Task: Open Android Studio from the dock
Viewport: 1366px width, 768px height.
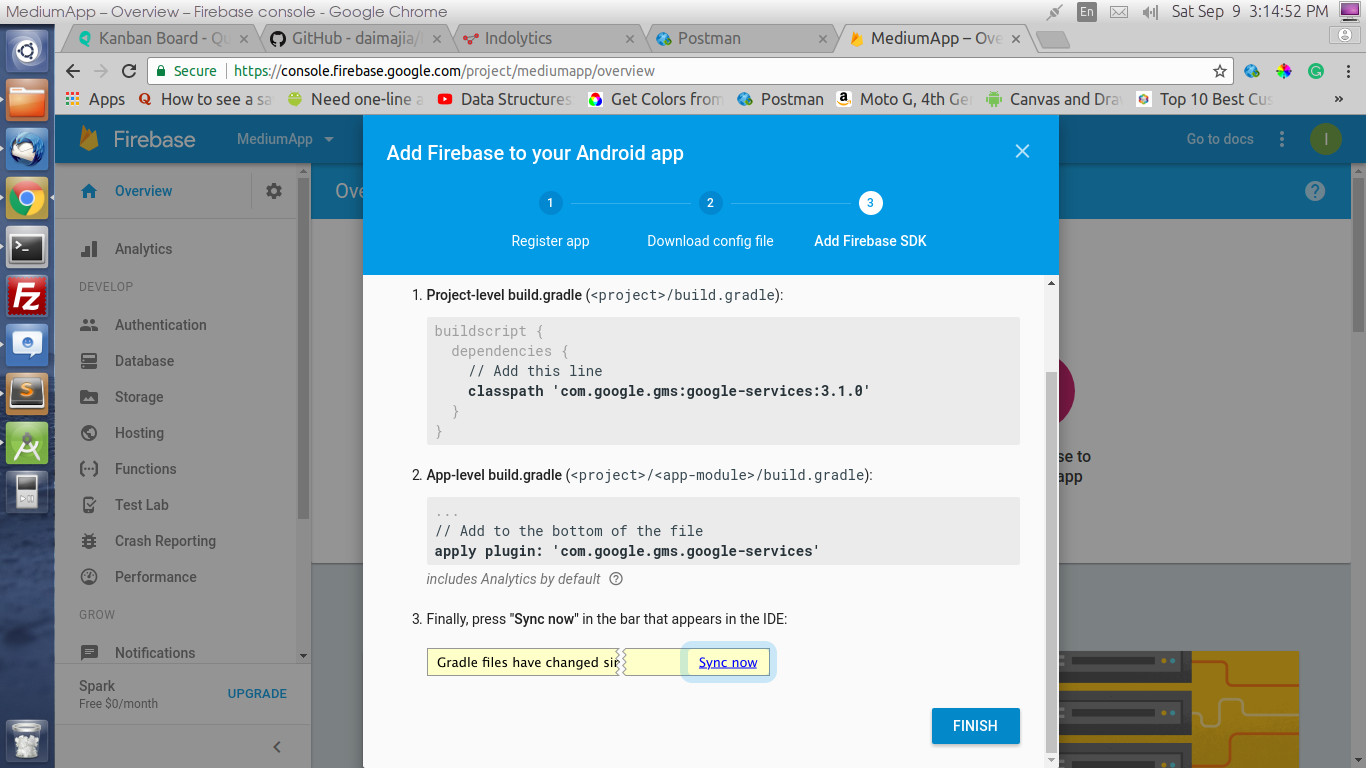Action: [x=27, y=443]
